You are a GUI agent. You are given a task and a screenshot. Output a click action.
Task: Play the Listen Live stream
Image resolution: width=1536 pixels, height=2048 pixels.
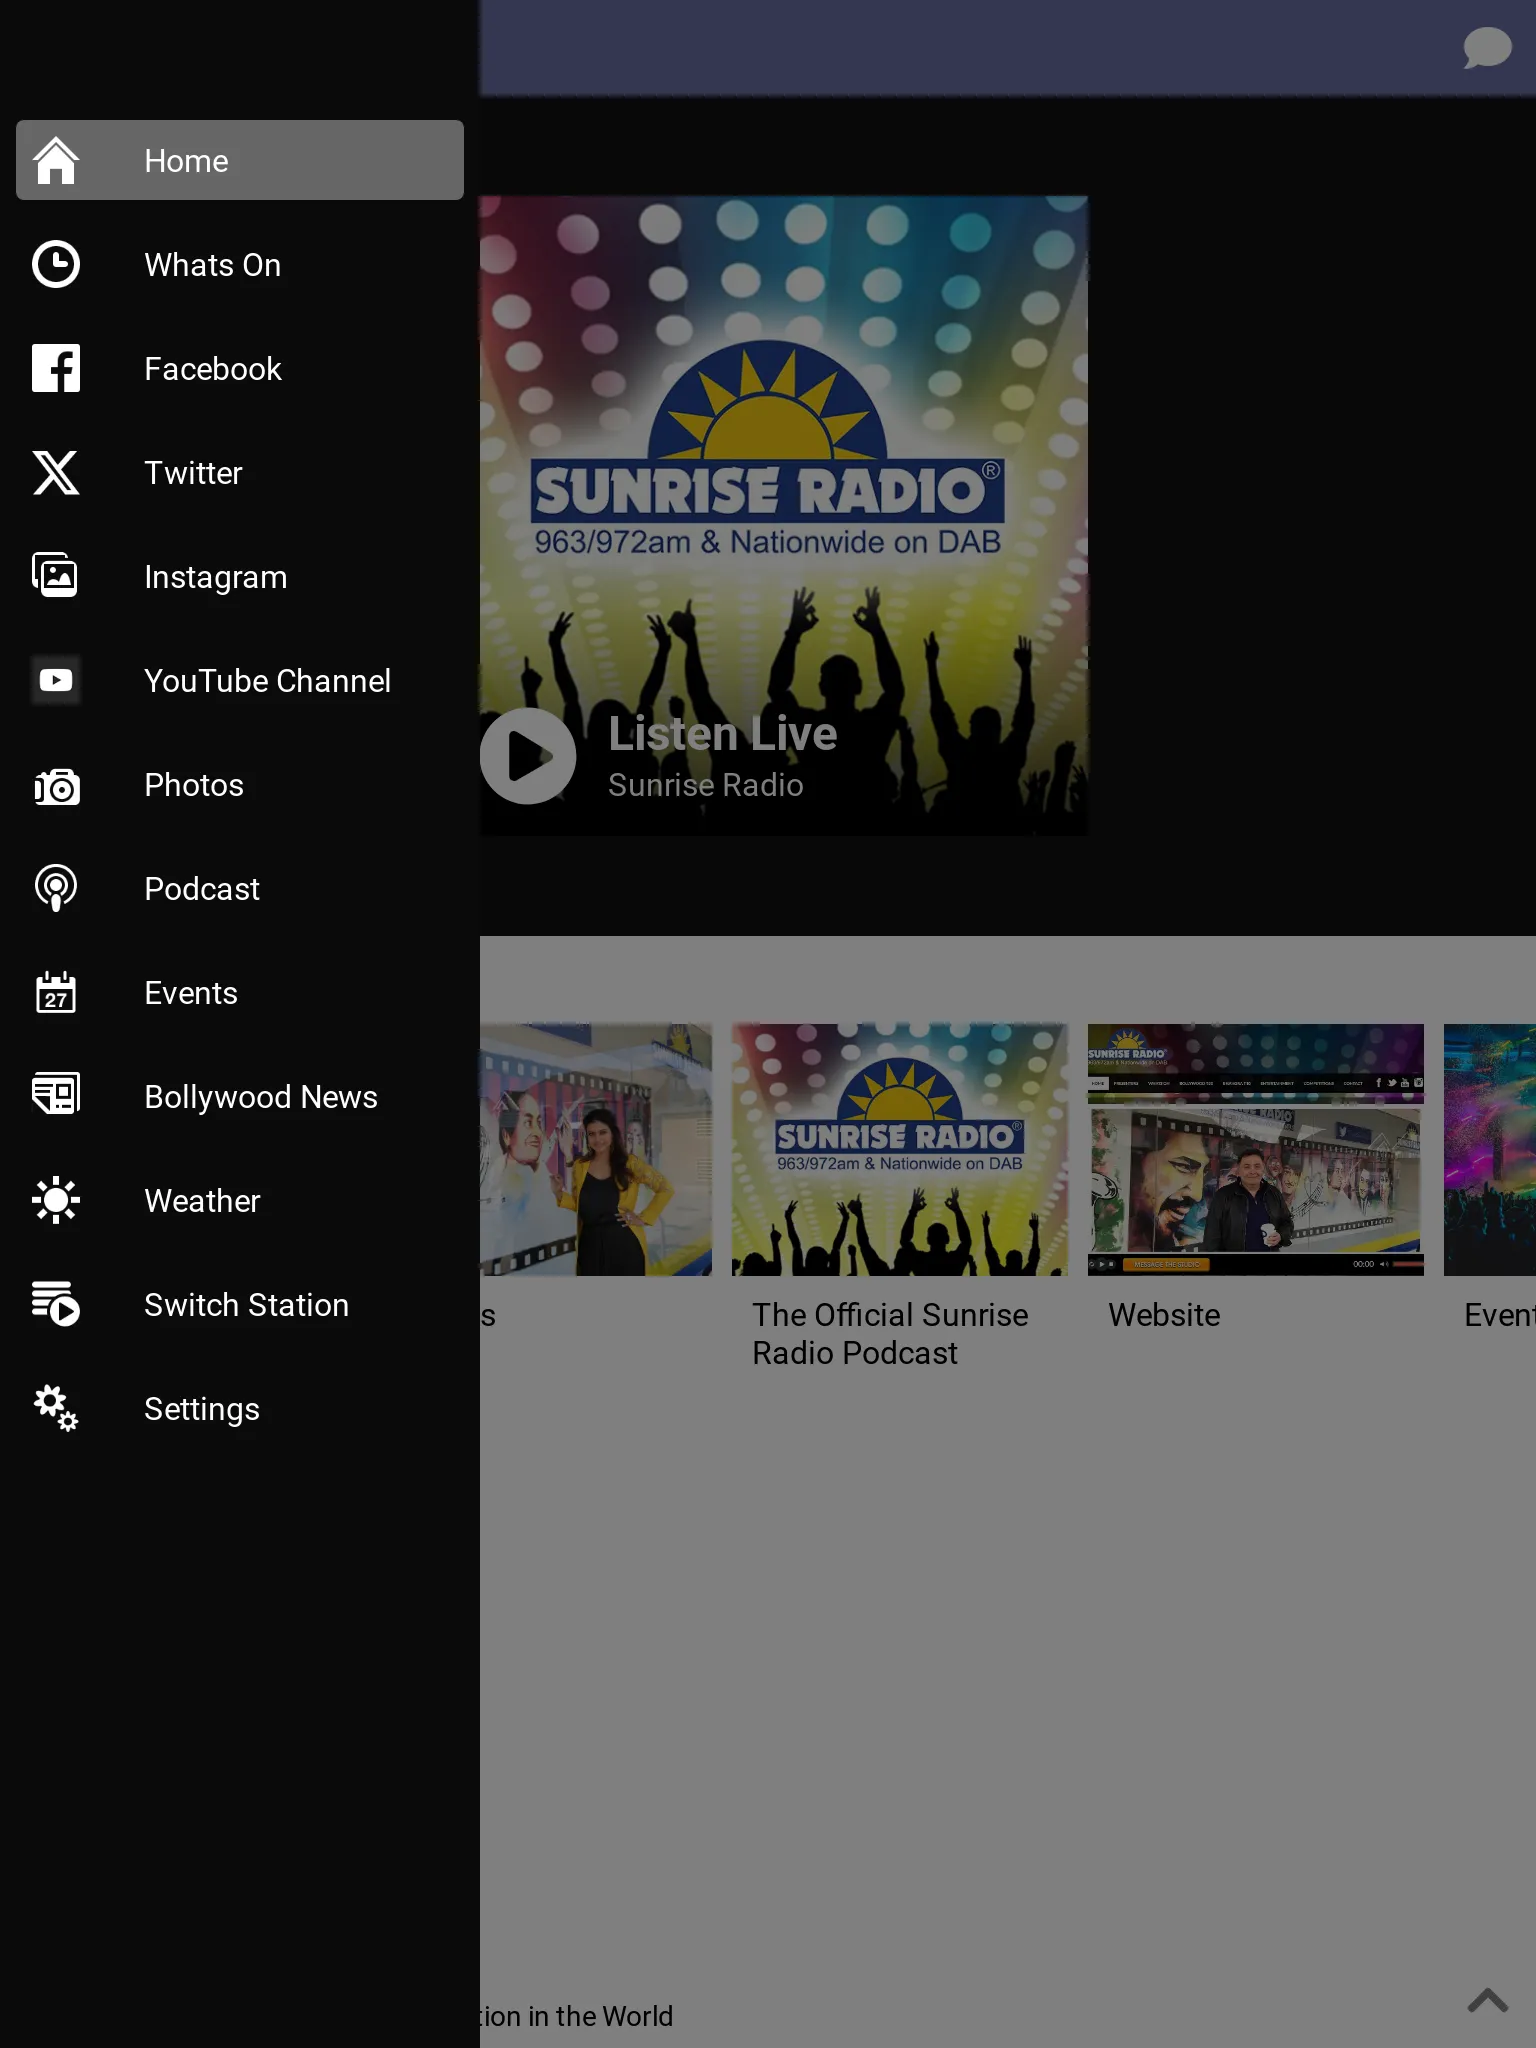tap(528, 756)
